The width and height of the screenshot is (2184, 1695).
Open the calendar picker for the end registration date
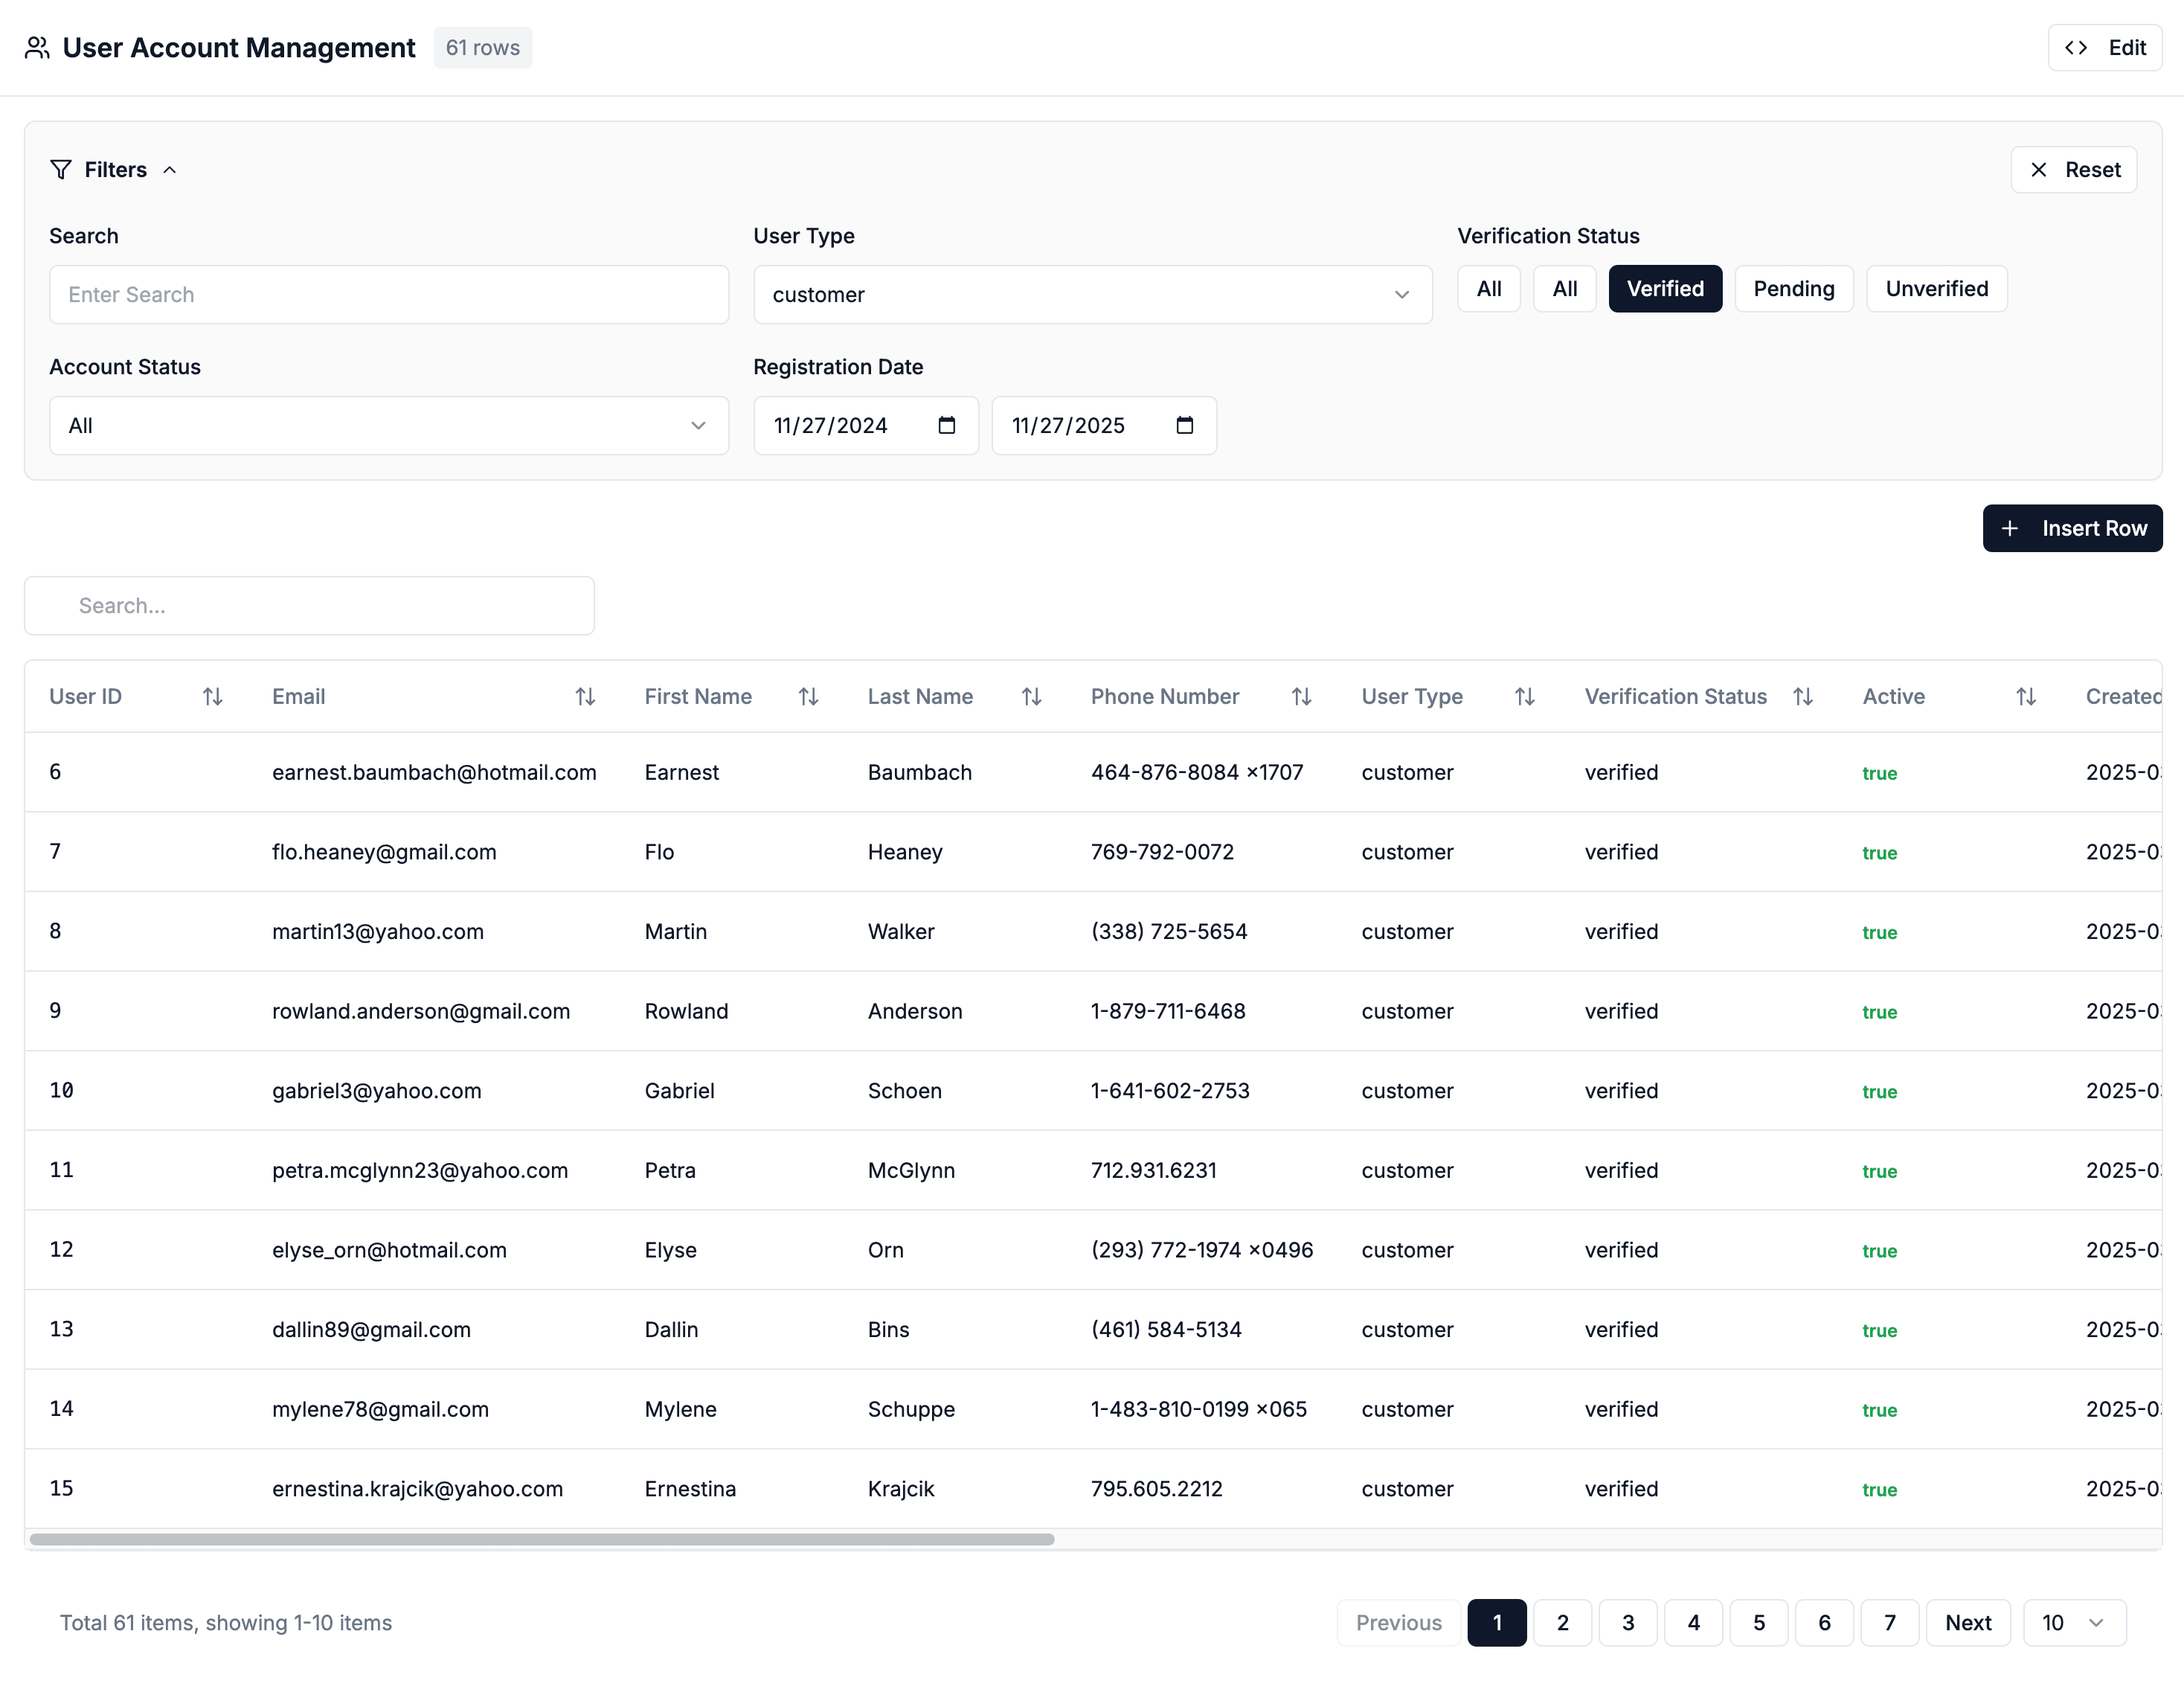pos(1184,425)
